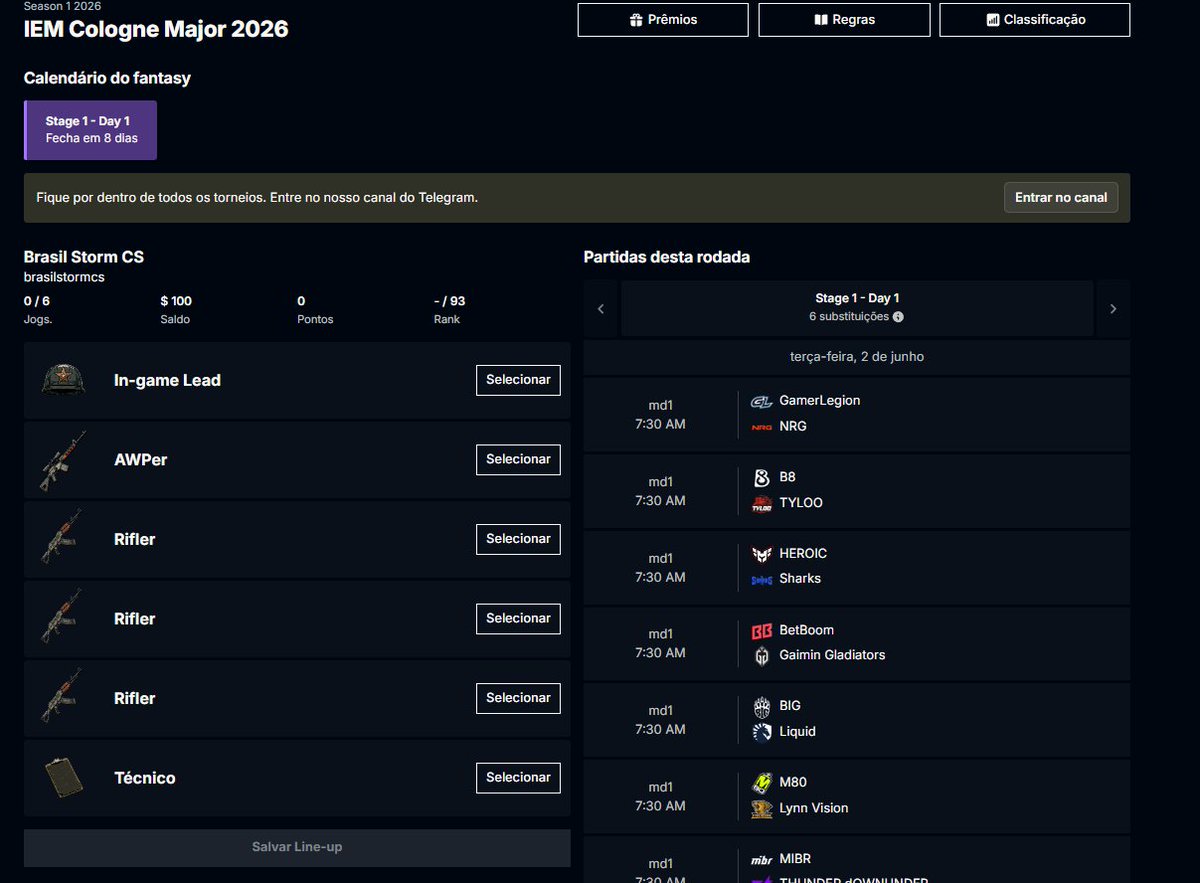Click the B8 team logo
This screenshot has width=1200, height=883.
762,478
